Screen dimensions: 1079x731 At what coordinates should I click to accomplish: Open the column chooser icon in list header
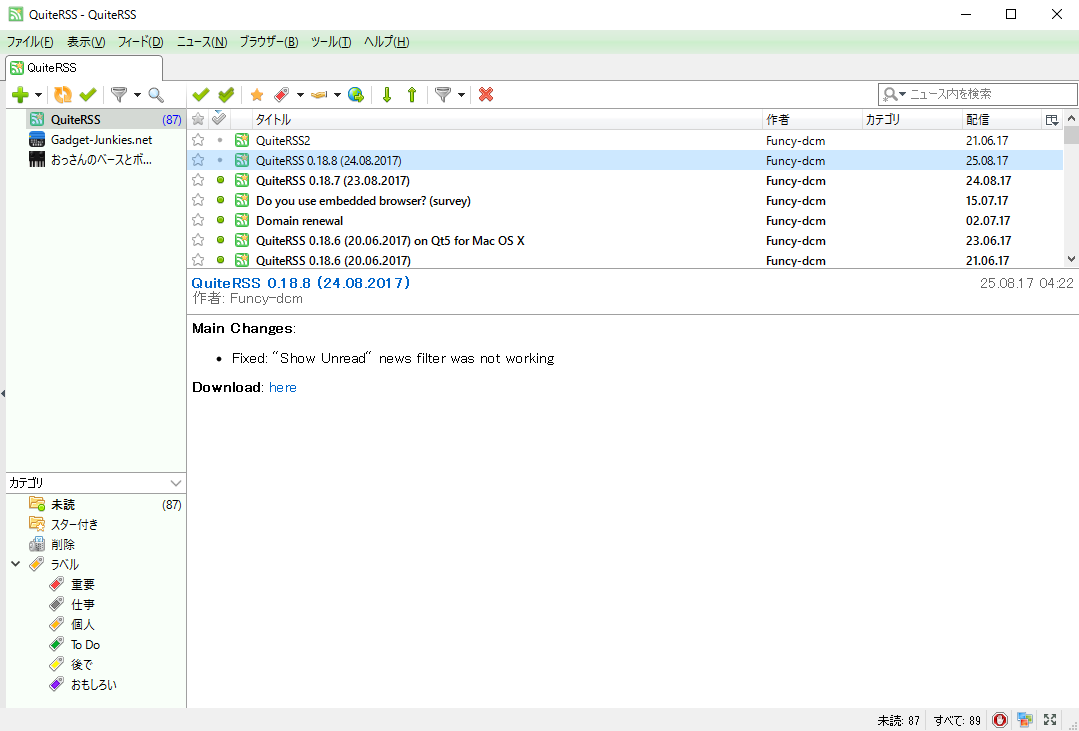click(1051, 120)
